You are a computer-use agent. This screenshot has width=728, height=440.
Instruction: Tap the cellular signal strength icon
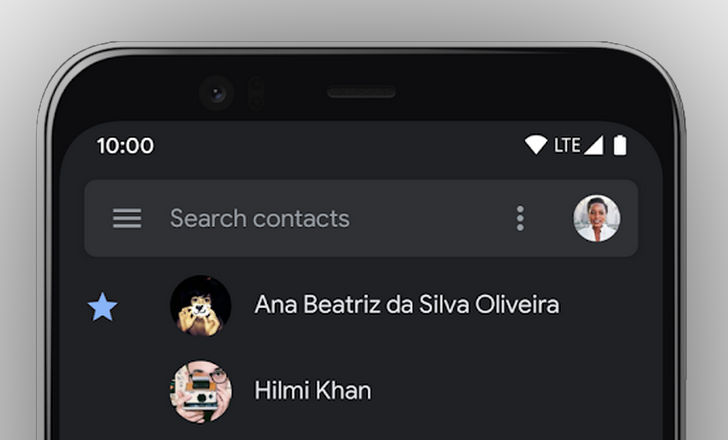pyautogui.click(x=594, y=145)
